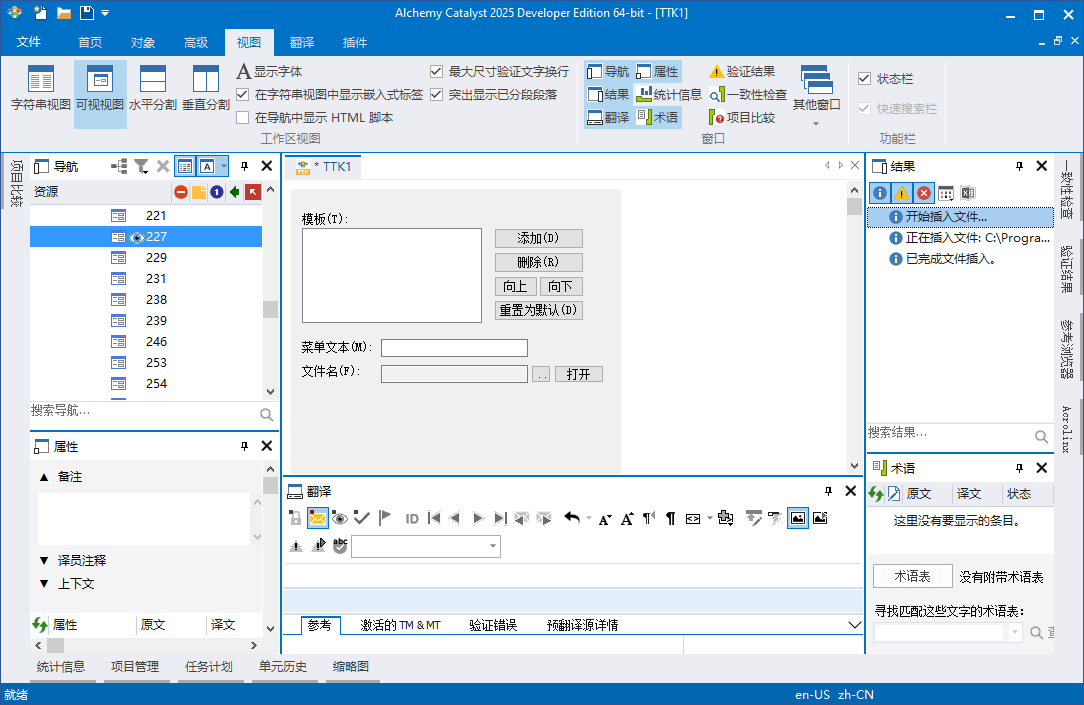The image size is (1084, 705).
Task: Toggle the 属性 window button in ribbon
Action: click(657, 72)
